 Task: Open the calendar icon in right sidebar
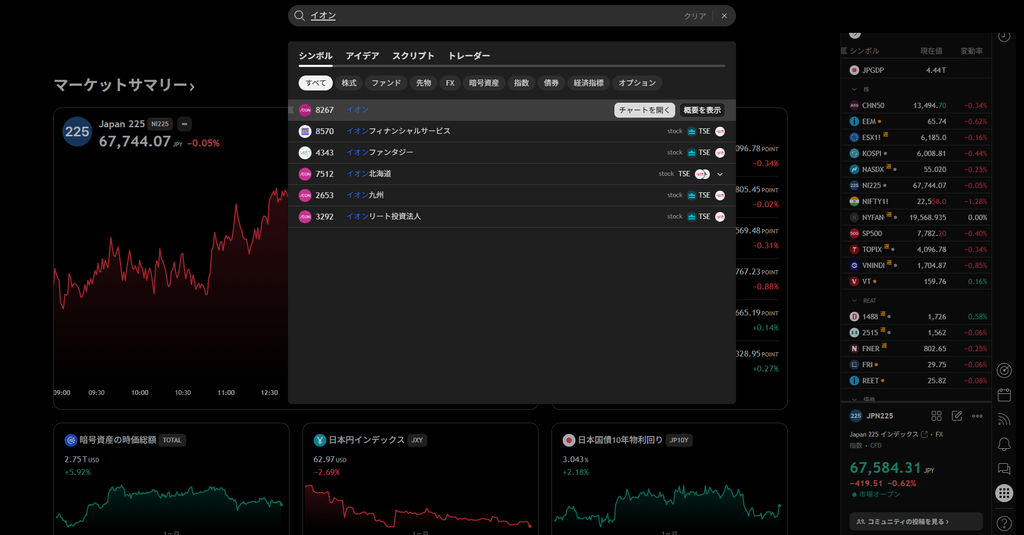click(x=1004, y=395)
